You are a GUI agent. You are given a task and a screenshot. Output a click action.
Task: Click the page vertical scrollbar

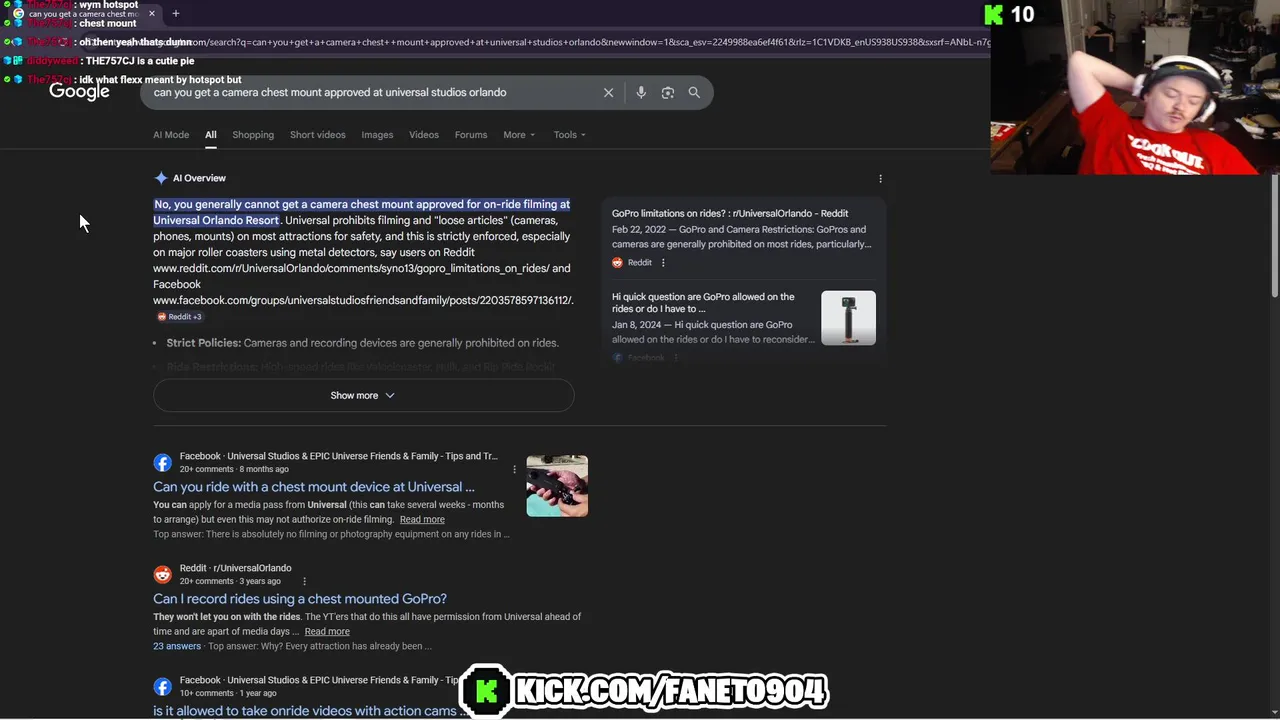[1273, 235]
